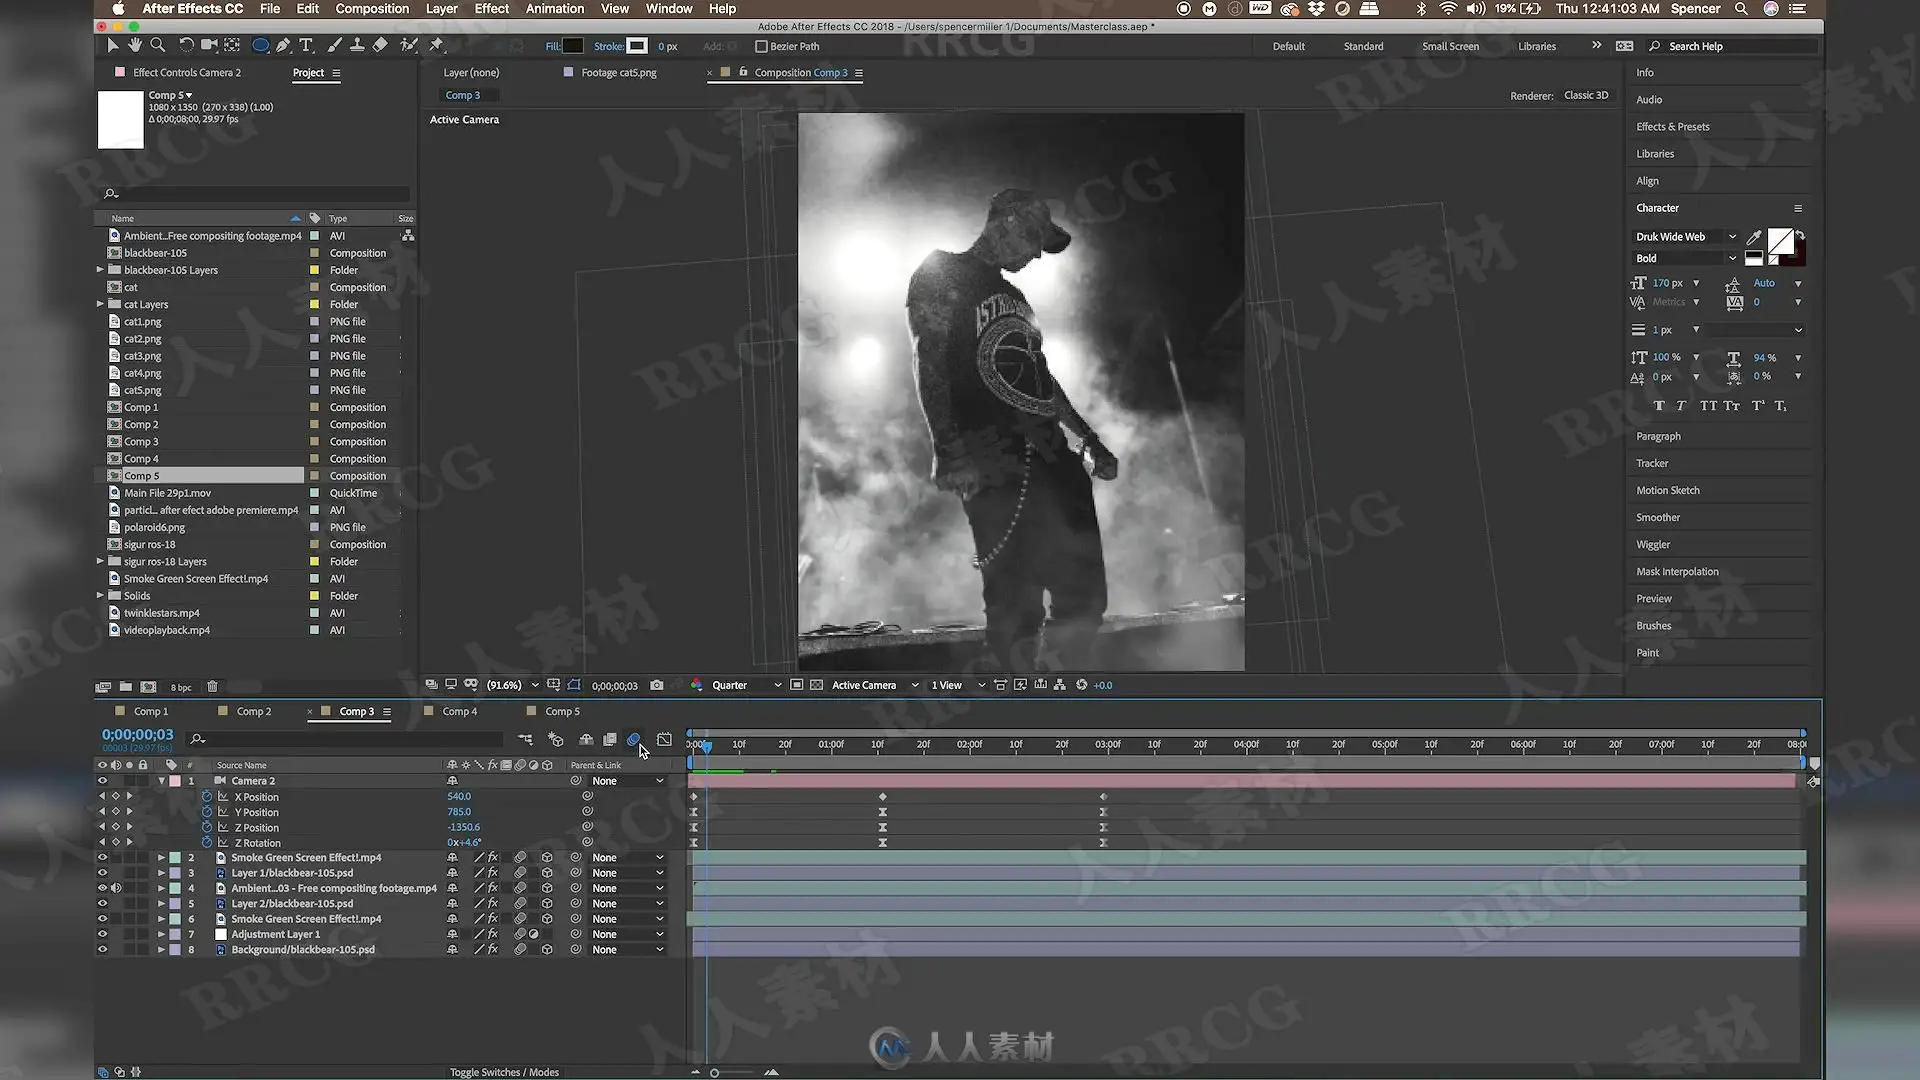The width and height of the screenshot is (1920, 1080).
Task: Click the Draft 3D timeline icon
Action: [x=556, y=740]
